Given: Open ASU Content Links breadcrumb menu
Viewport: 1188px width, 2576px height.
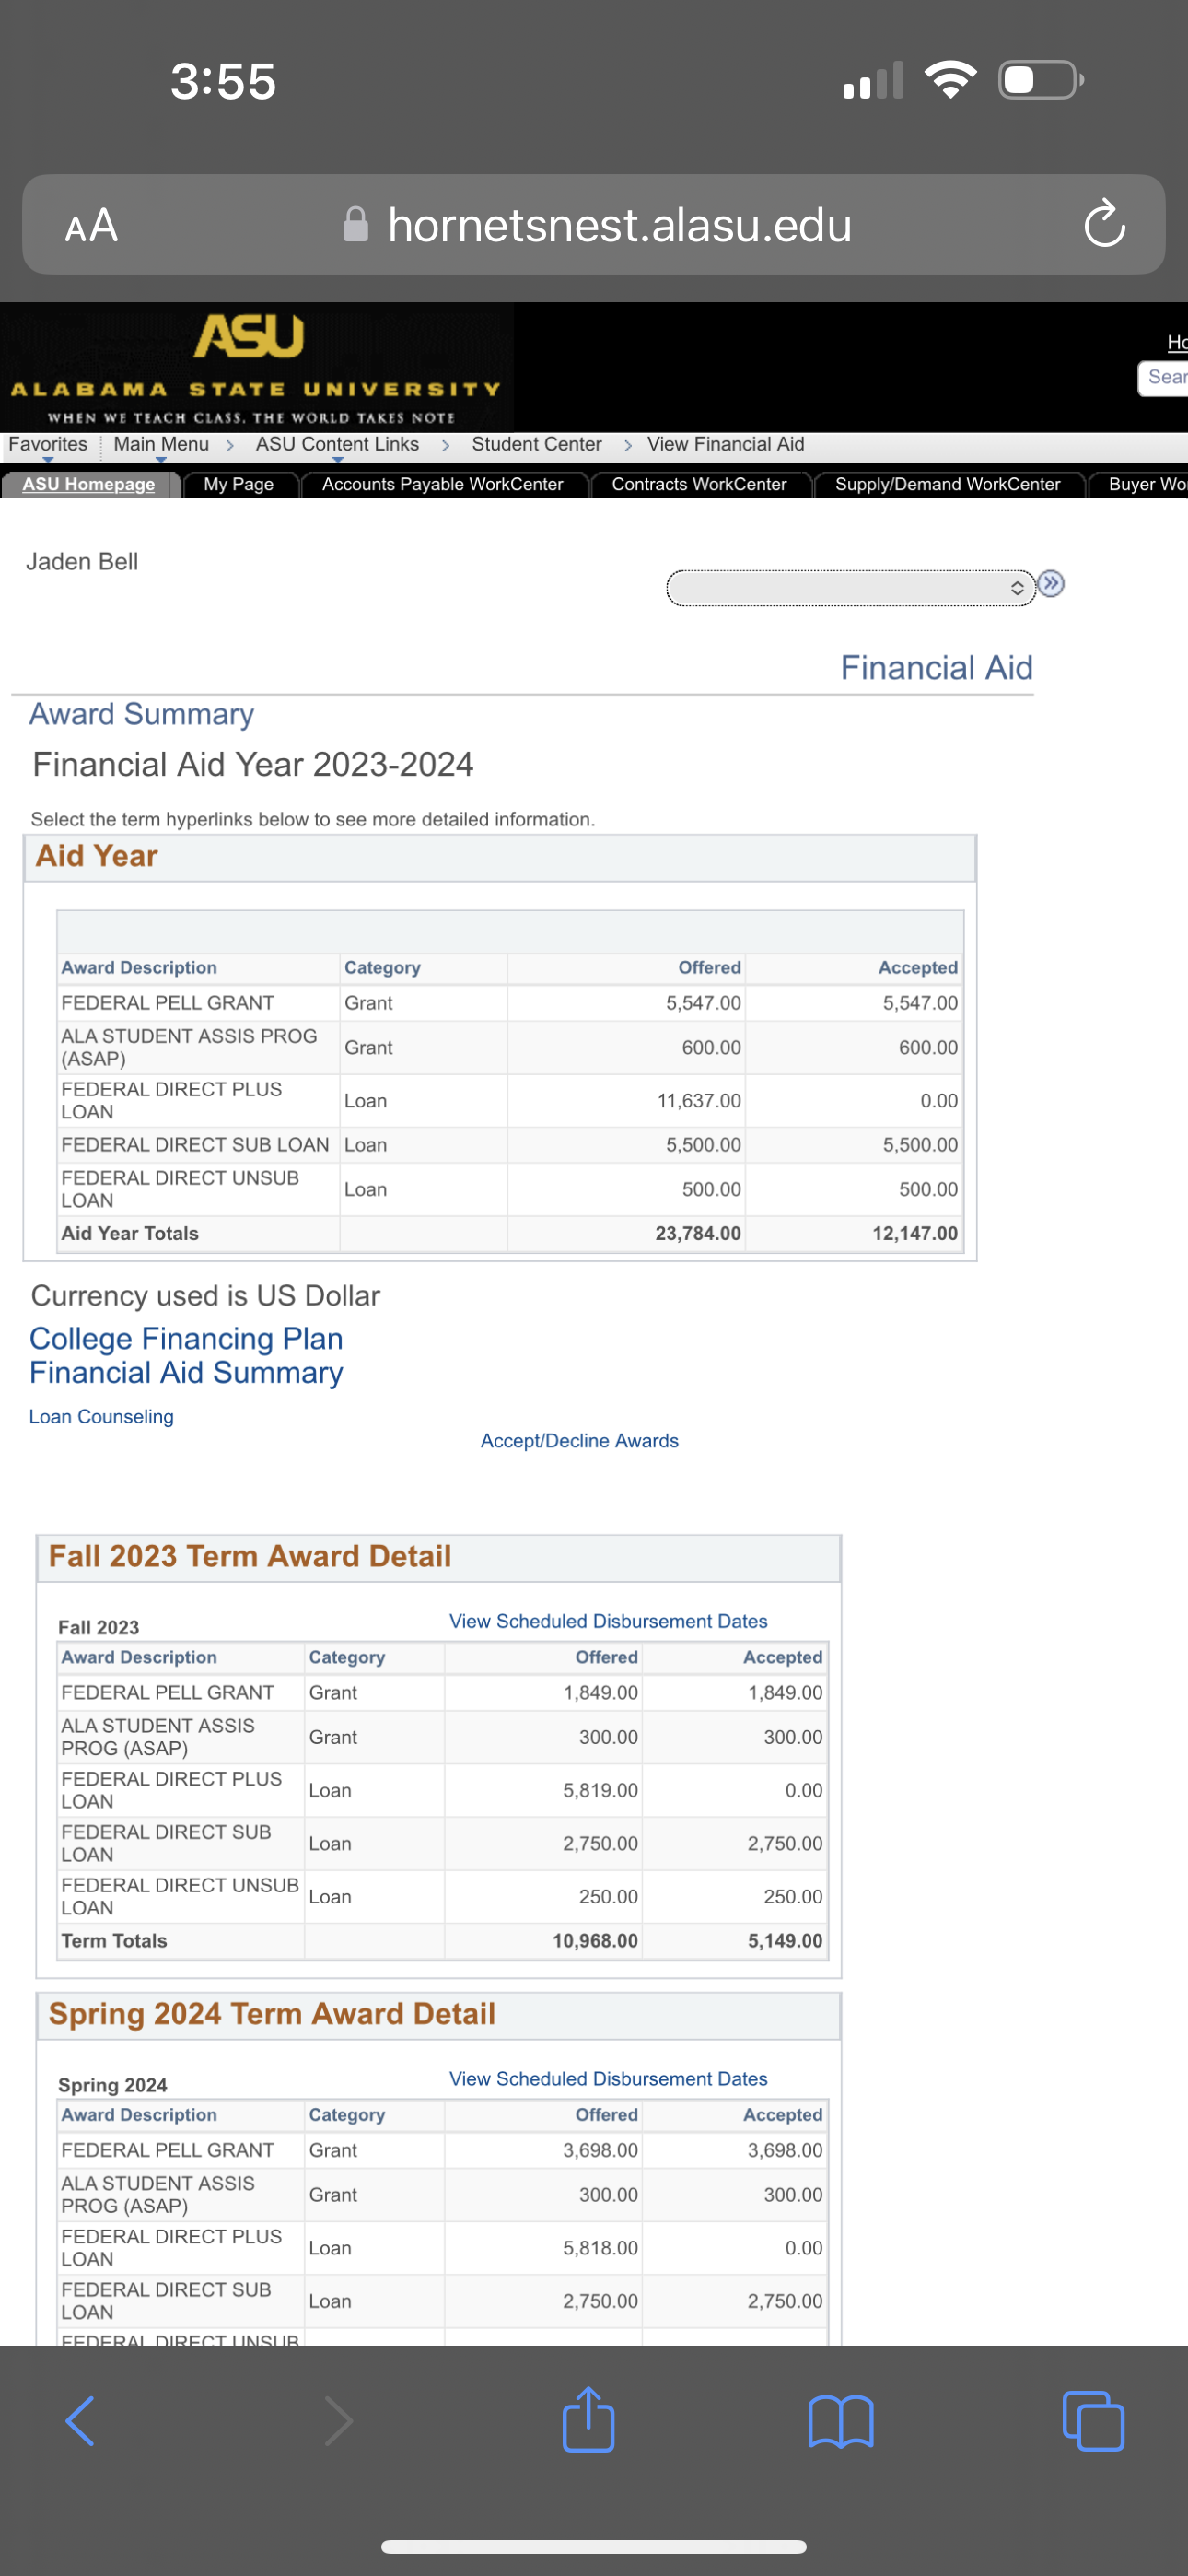Looking at the screenshot, I should (x=337, y=445).
